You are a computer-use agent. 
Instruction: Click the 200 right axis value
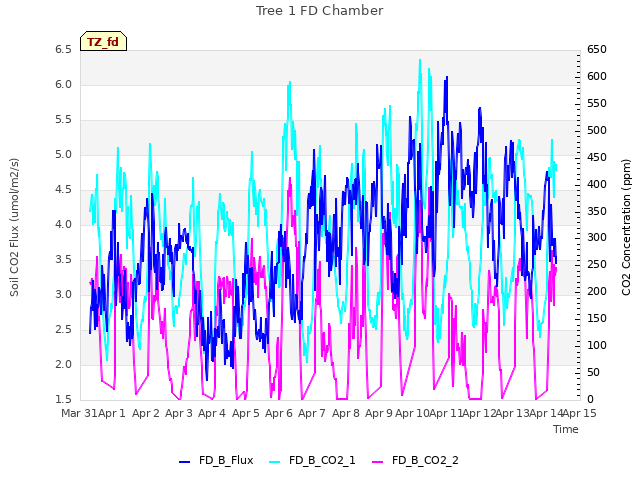597,291
